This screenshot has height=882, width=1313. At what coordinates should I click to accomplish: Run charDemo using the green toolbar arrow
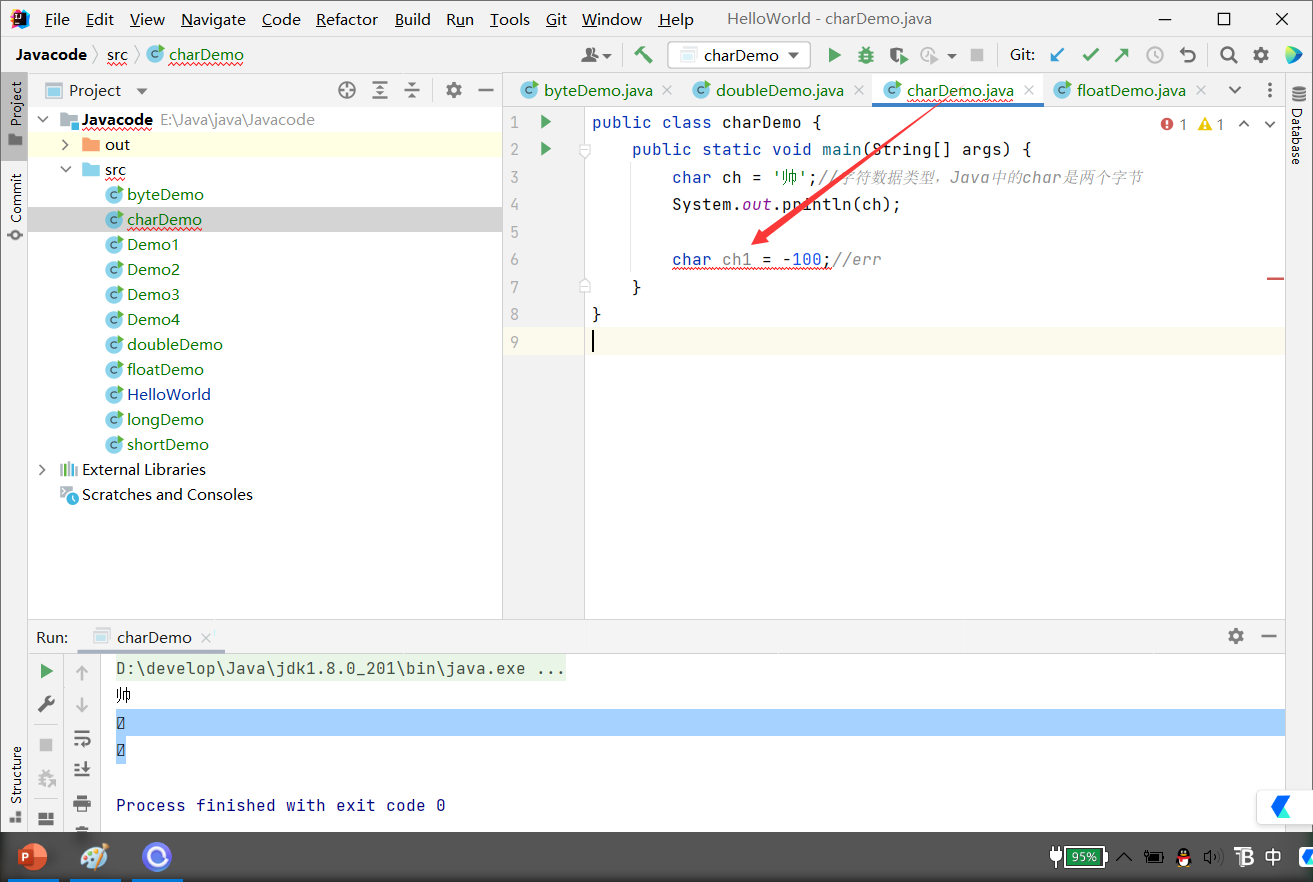(834, 55)
